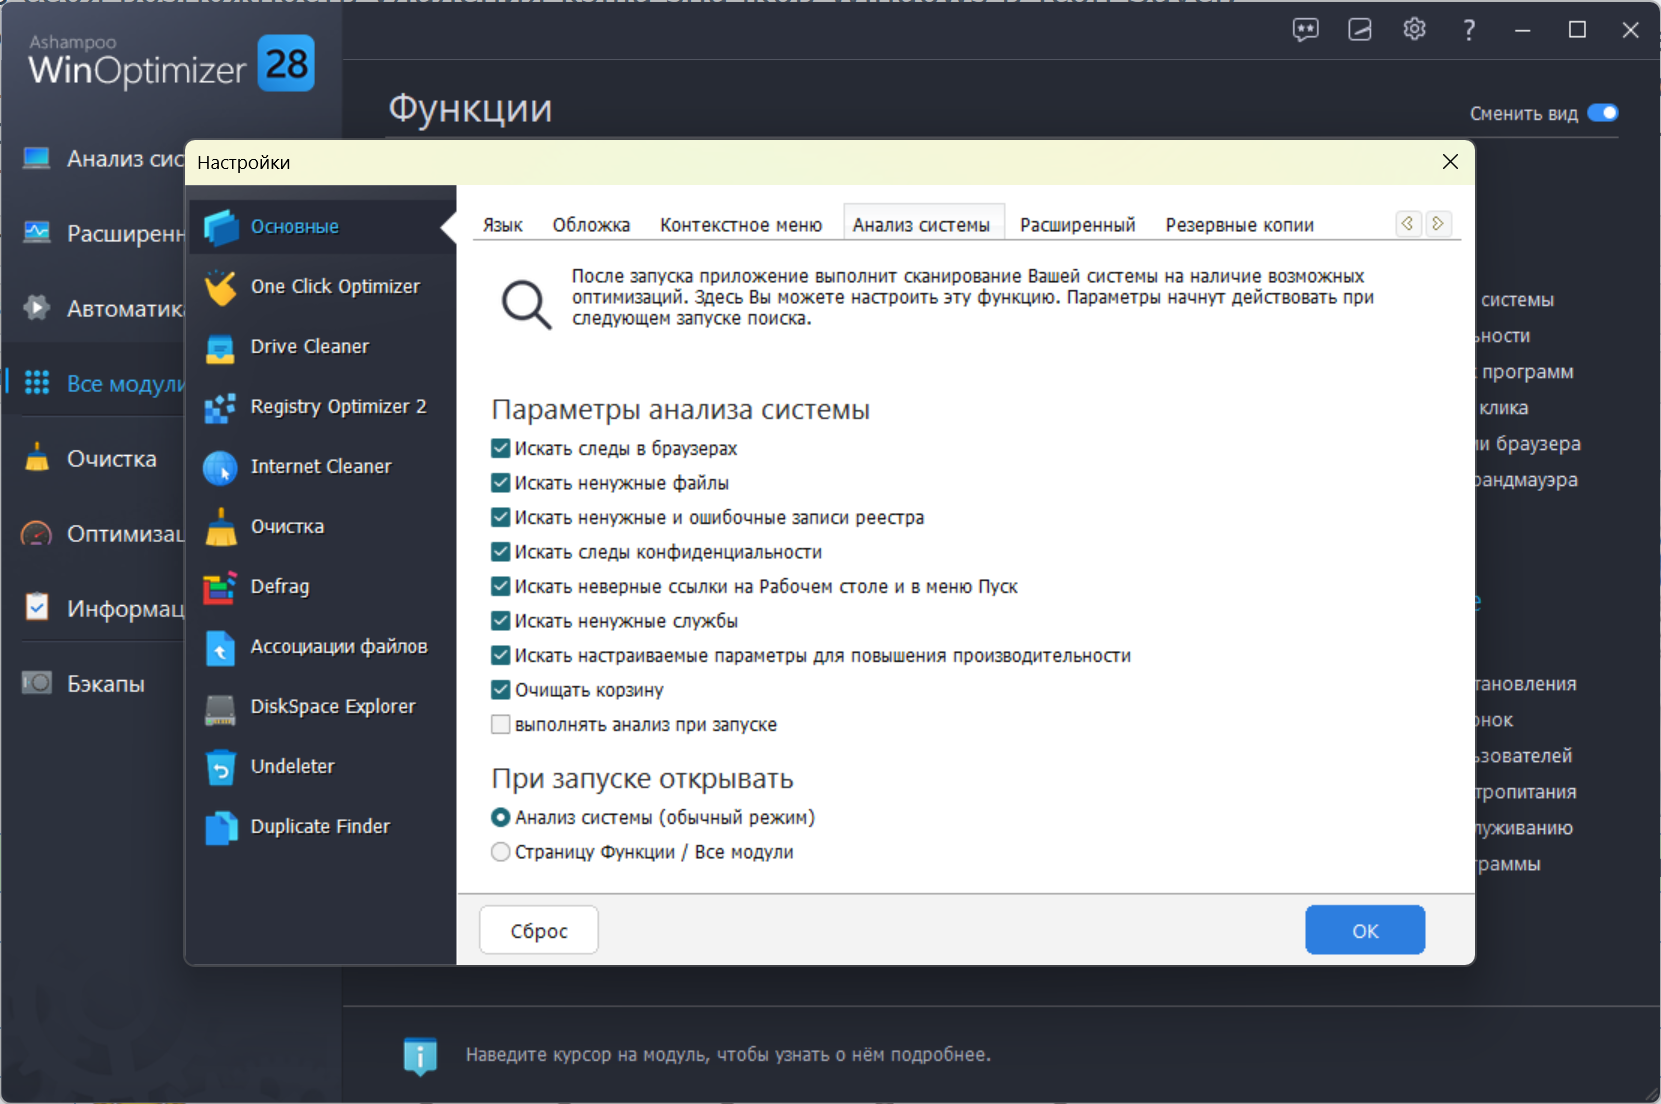Select 'Страницу Функции / Все модули' radio

[501, 852]
